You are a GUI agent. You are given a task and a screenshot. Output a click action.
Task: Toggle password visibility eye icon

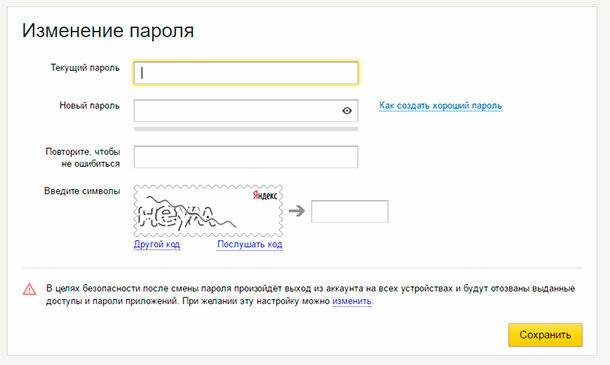pyautogui.click(x=347, y=111)
